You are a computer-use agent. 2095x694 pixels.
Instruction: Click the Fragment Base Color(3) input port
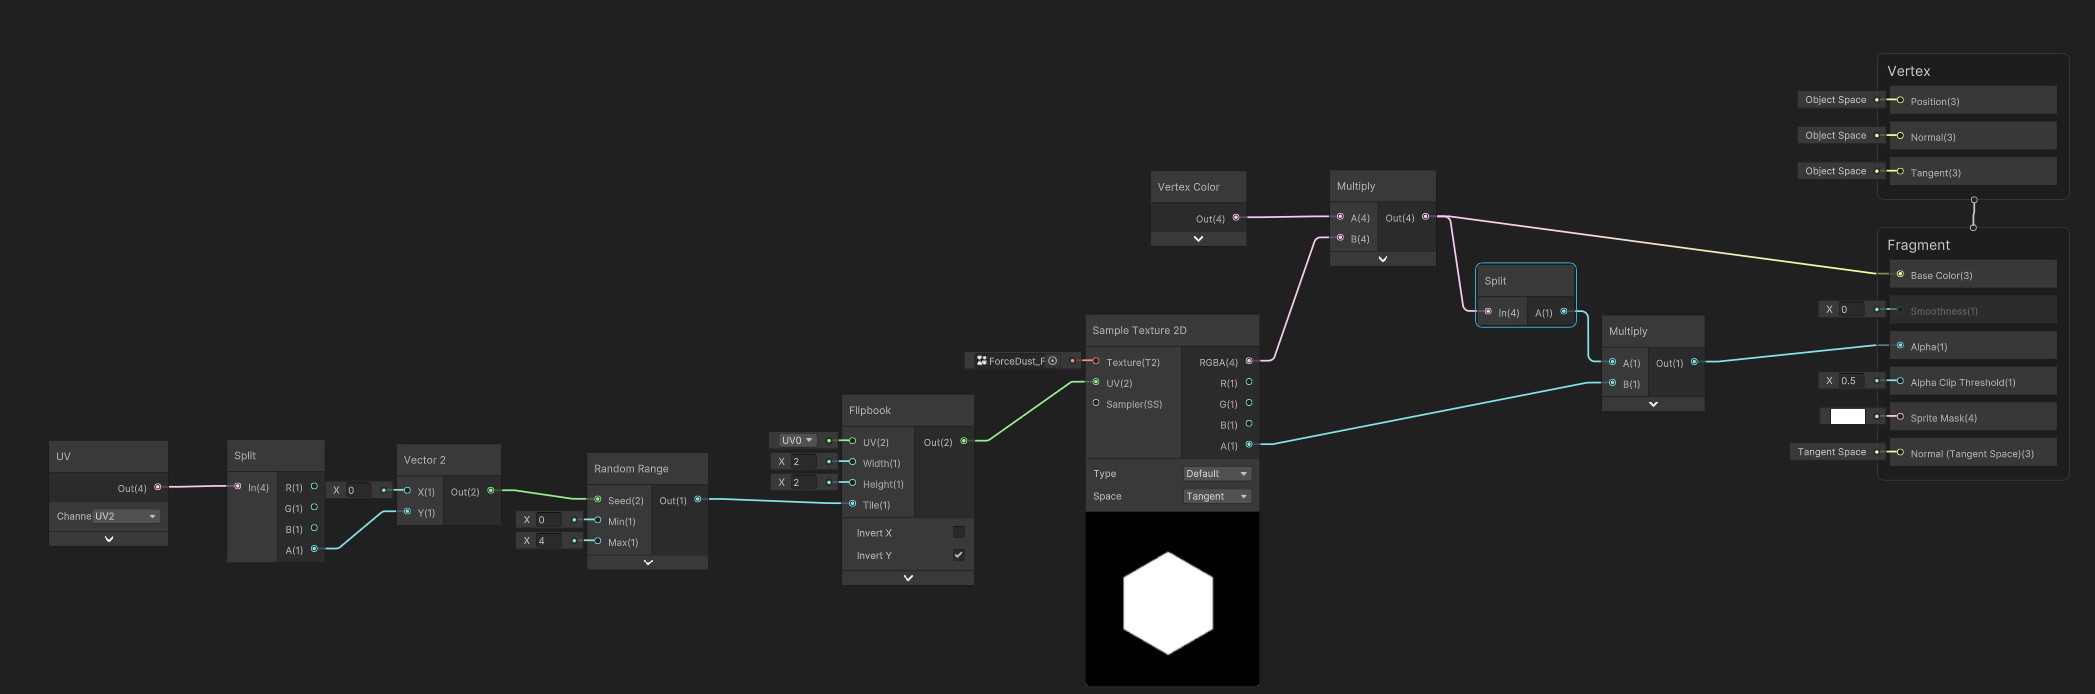(1900, 274)
